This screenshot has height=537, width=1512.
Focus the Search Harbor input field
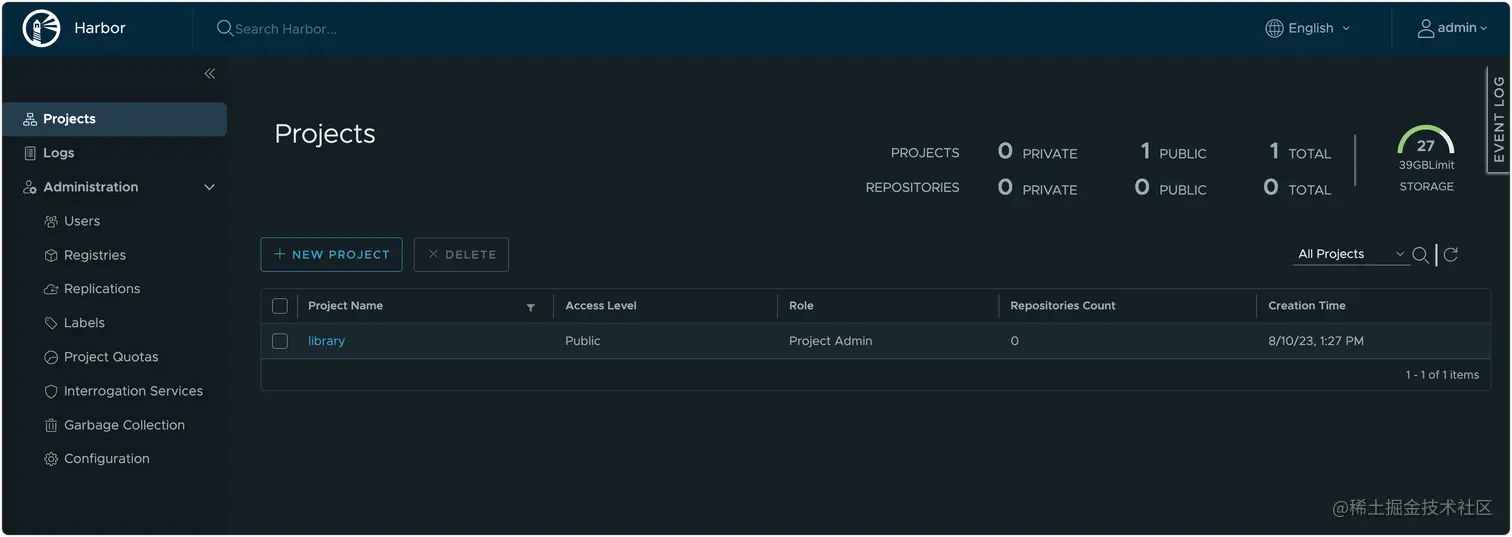[285, 29]
